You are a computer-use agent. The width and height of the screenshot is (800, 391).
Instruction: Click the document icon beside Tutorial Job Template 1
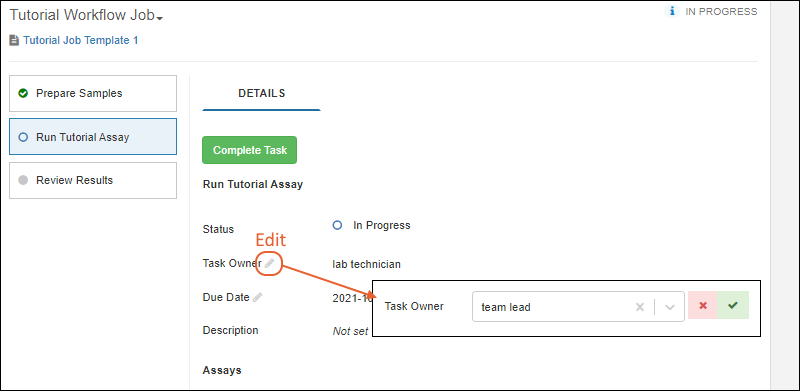pos(14,40)
